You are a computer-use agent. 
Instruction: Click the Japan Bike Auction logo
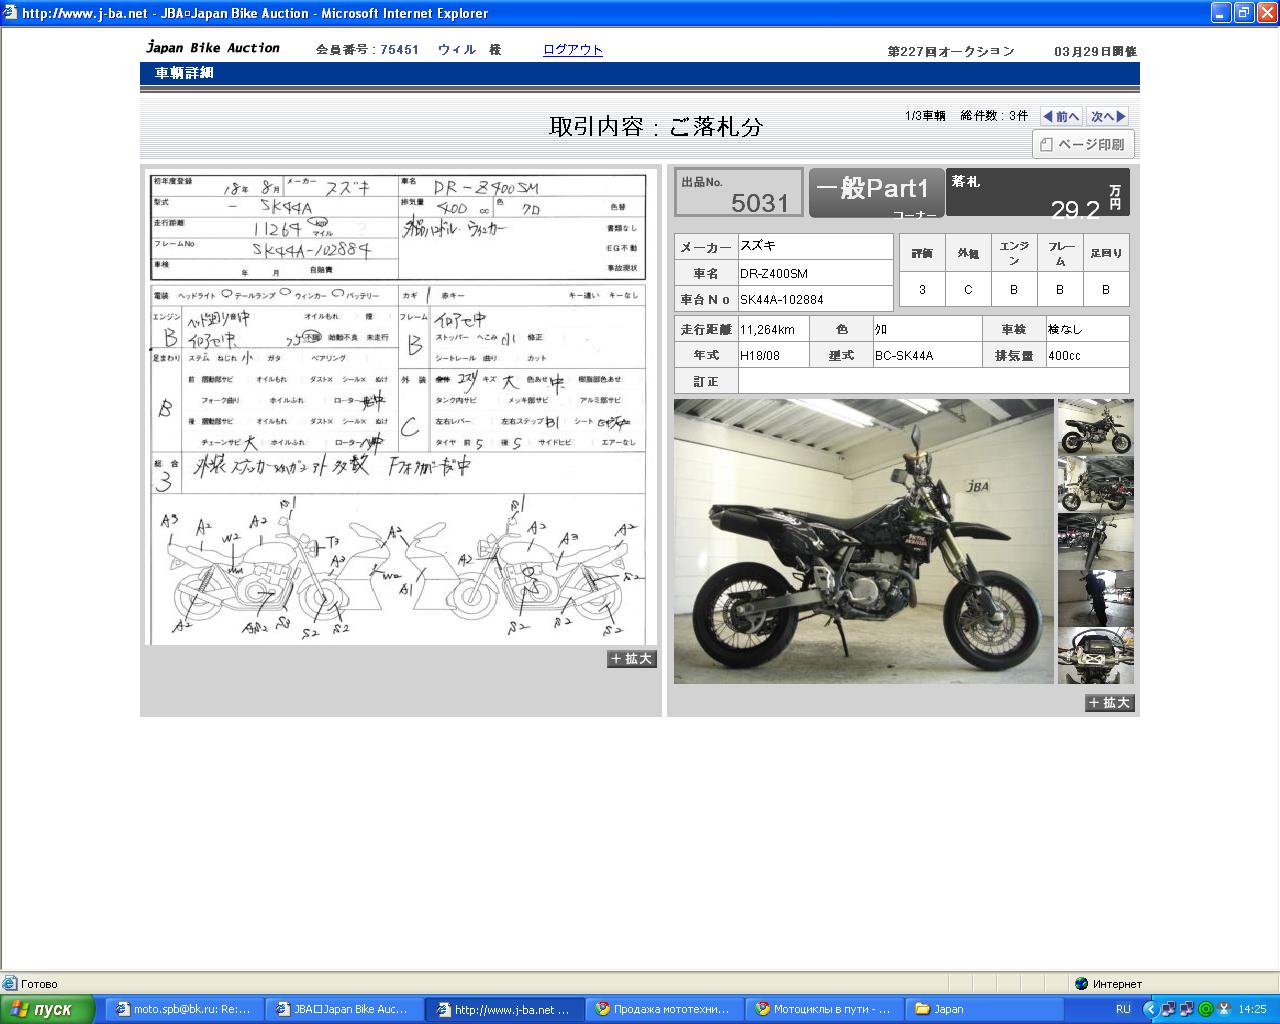(x=213, y=48)
